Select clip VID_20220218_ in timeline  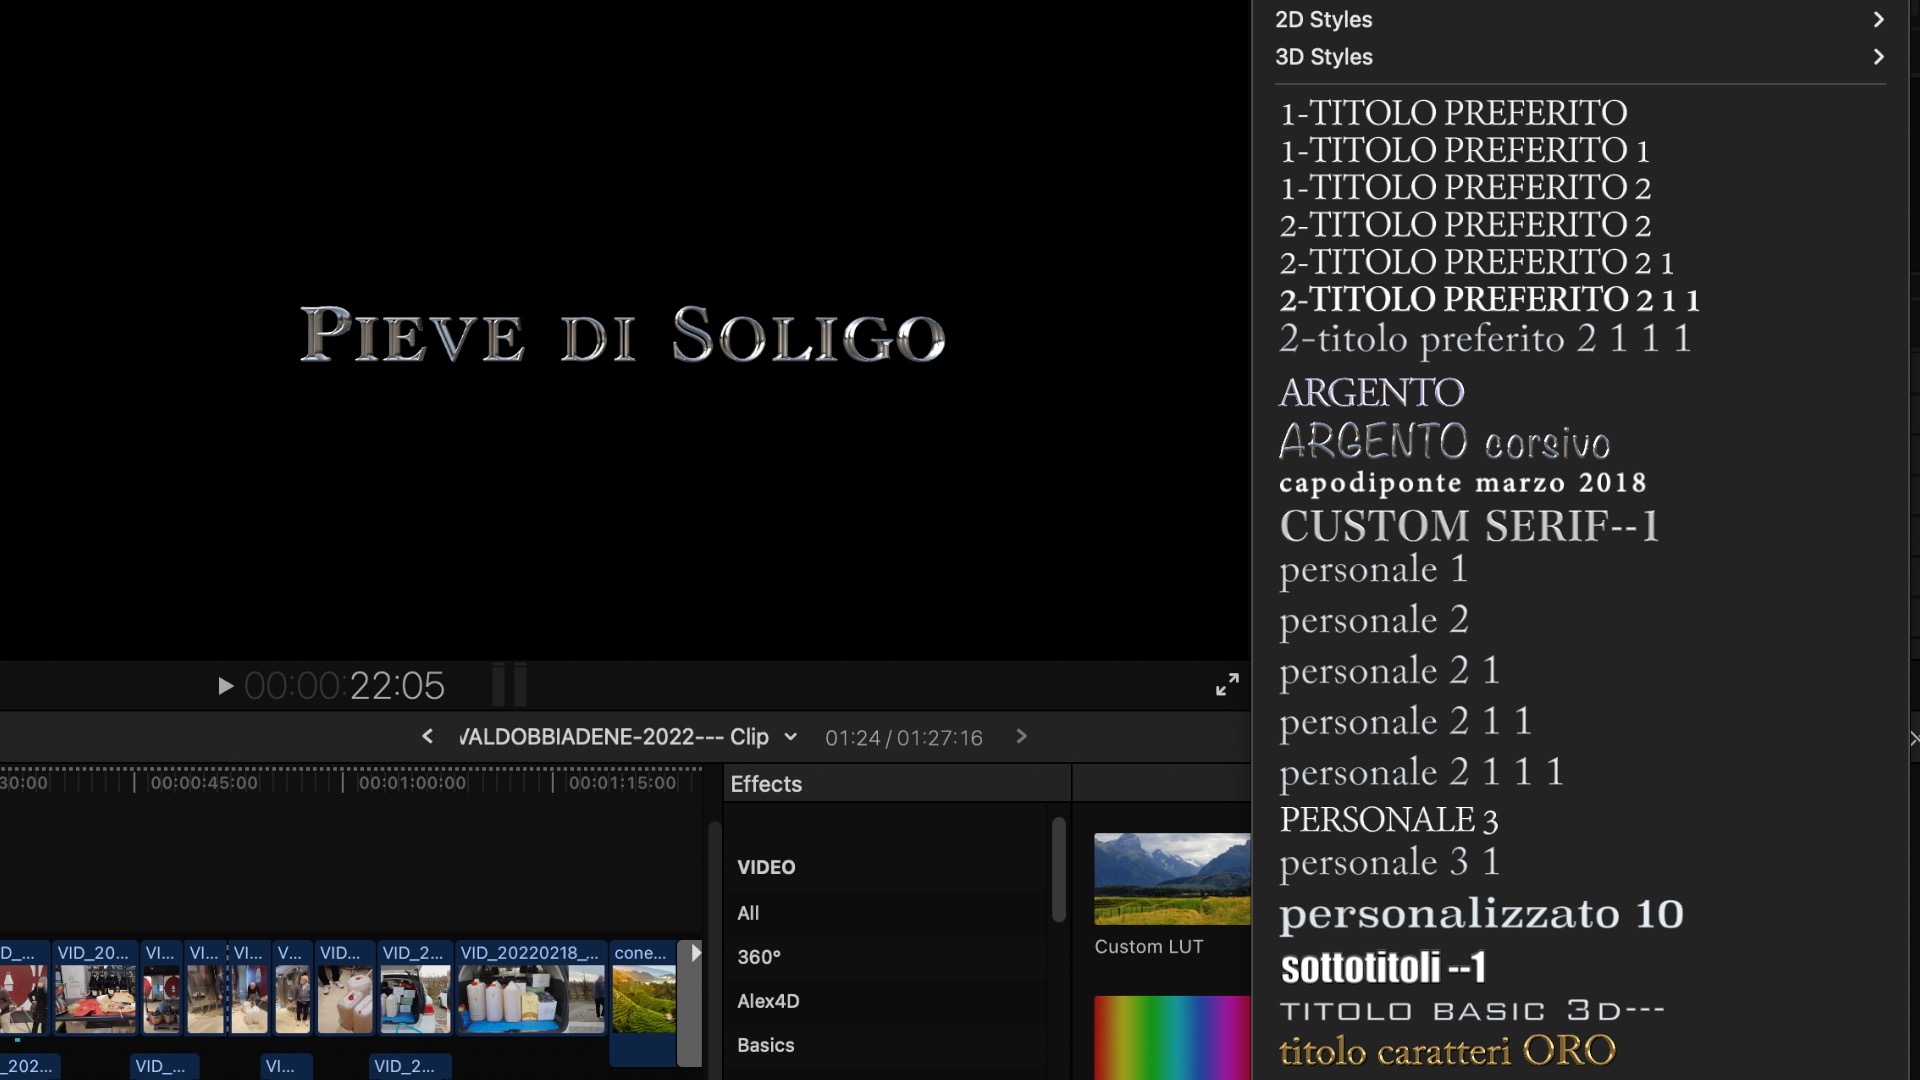pyautogui.click(x=531, y=987)
